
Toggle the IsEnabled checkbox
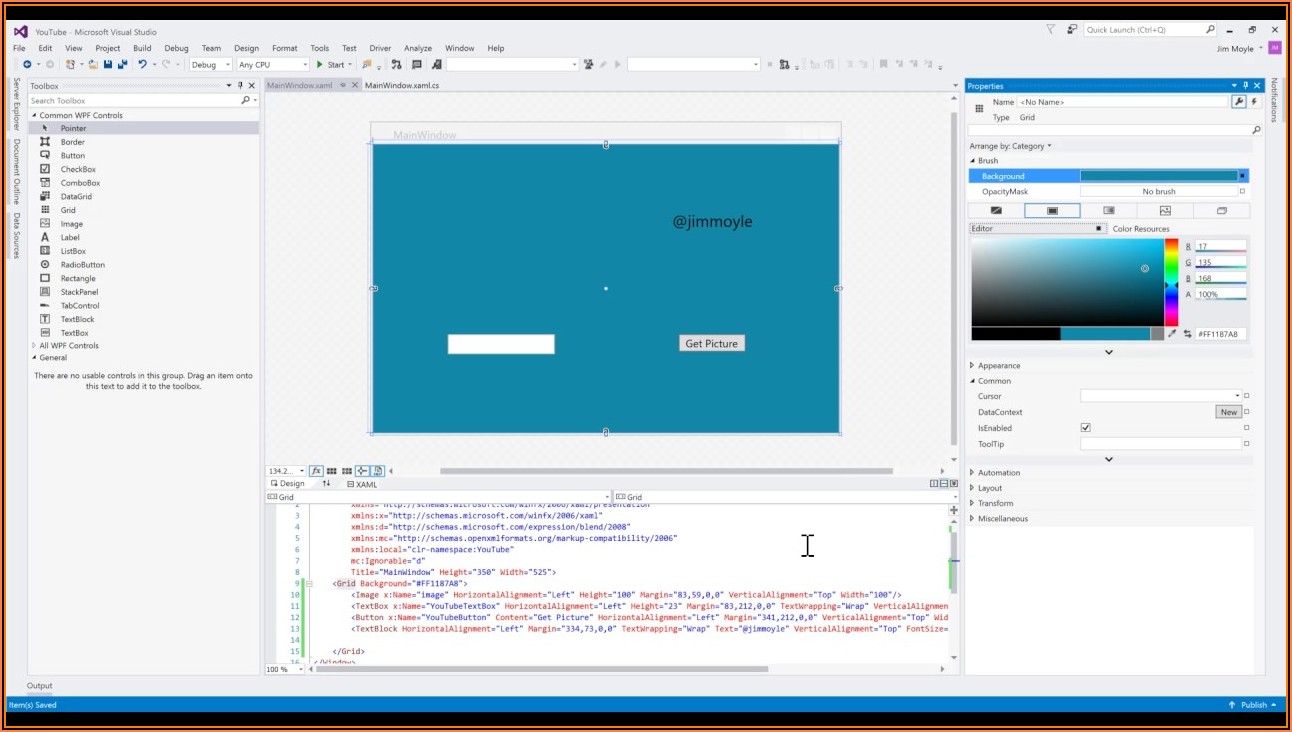(x=1086, y=428)
